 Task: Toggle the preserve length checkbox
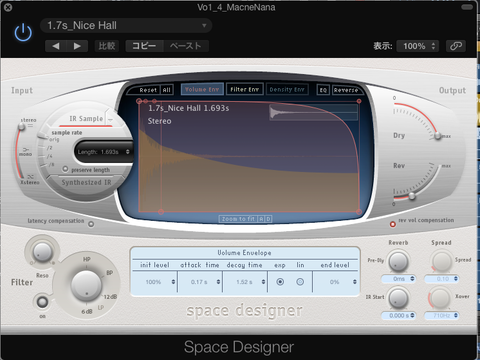click(65, 169)
